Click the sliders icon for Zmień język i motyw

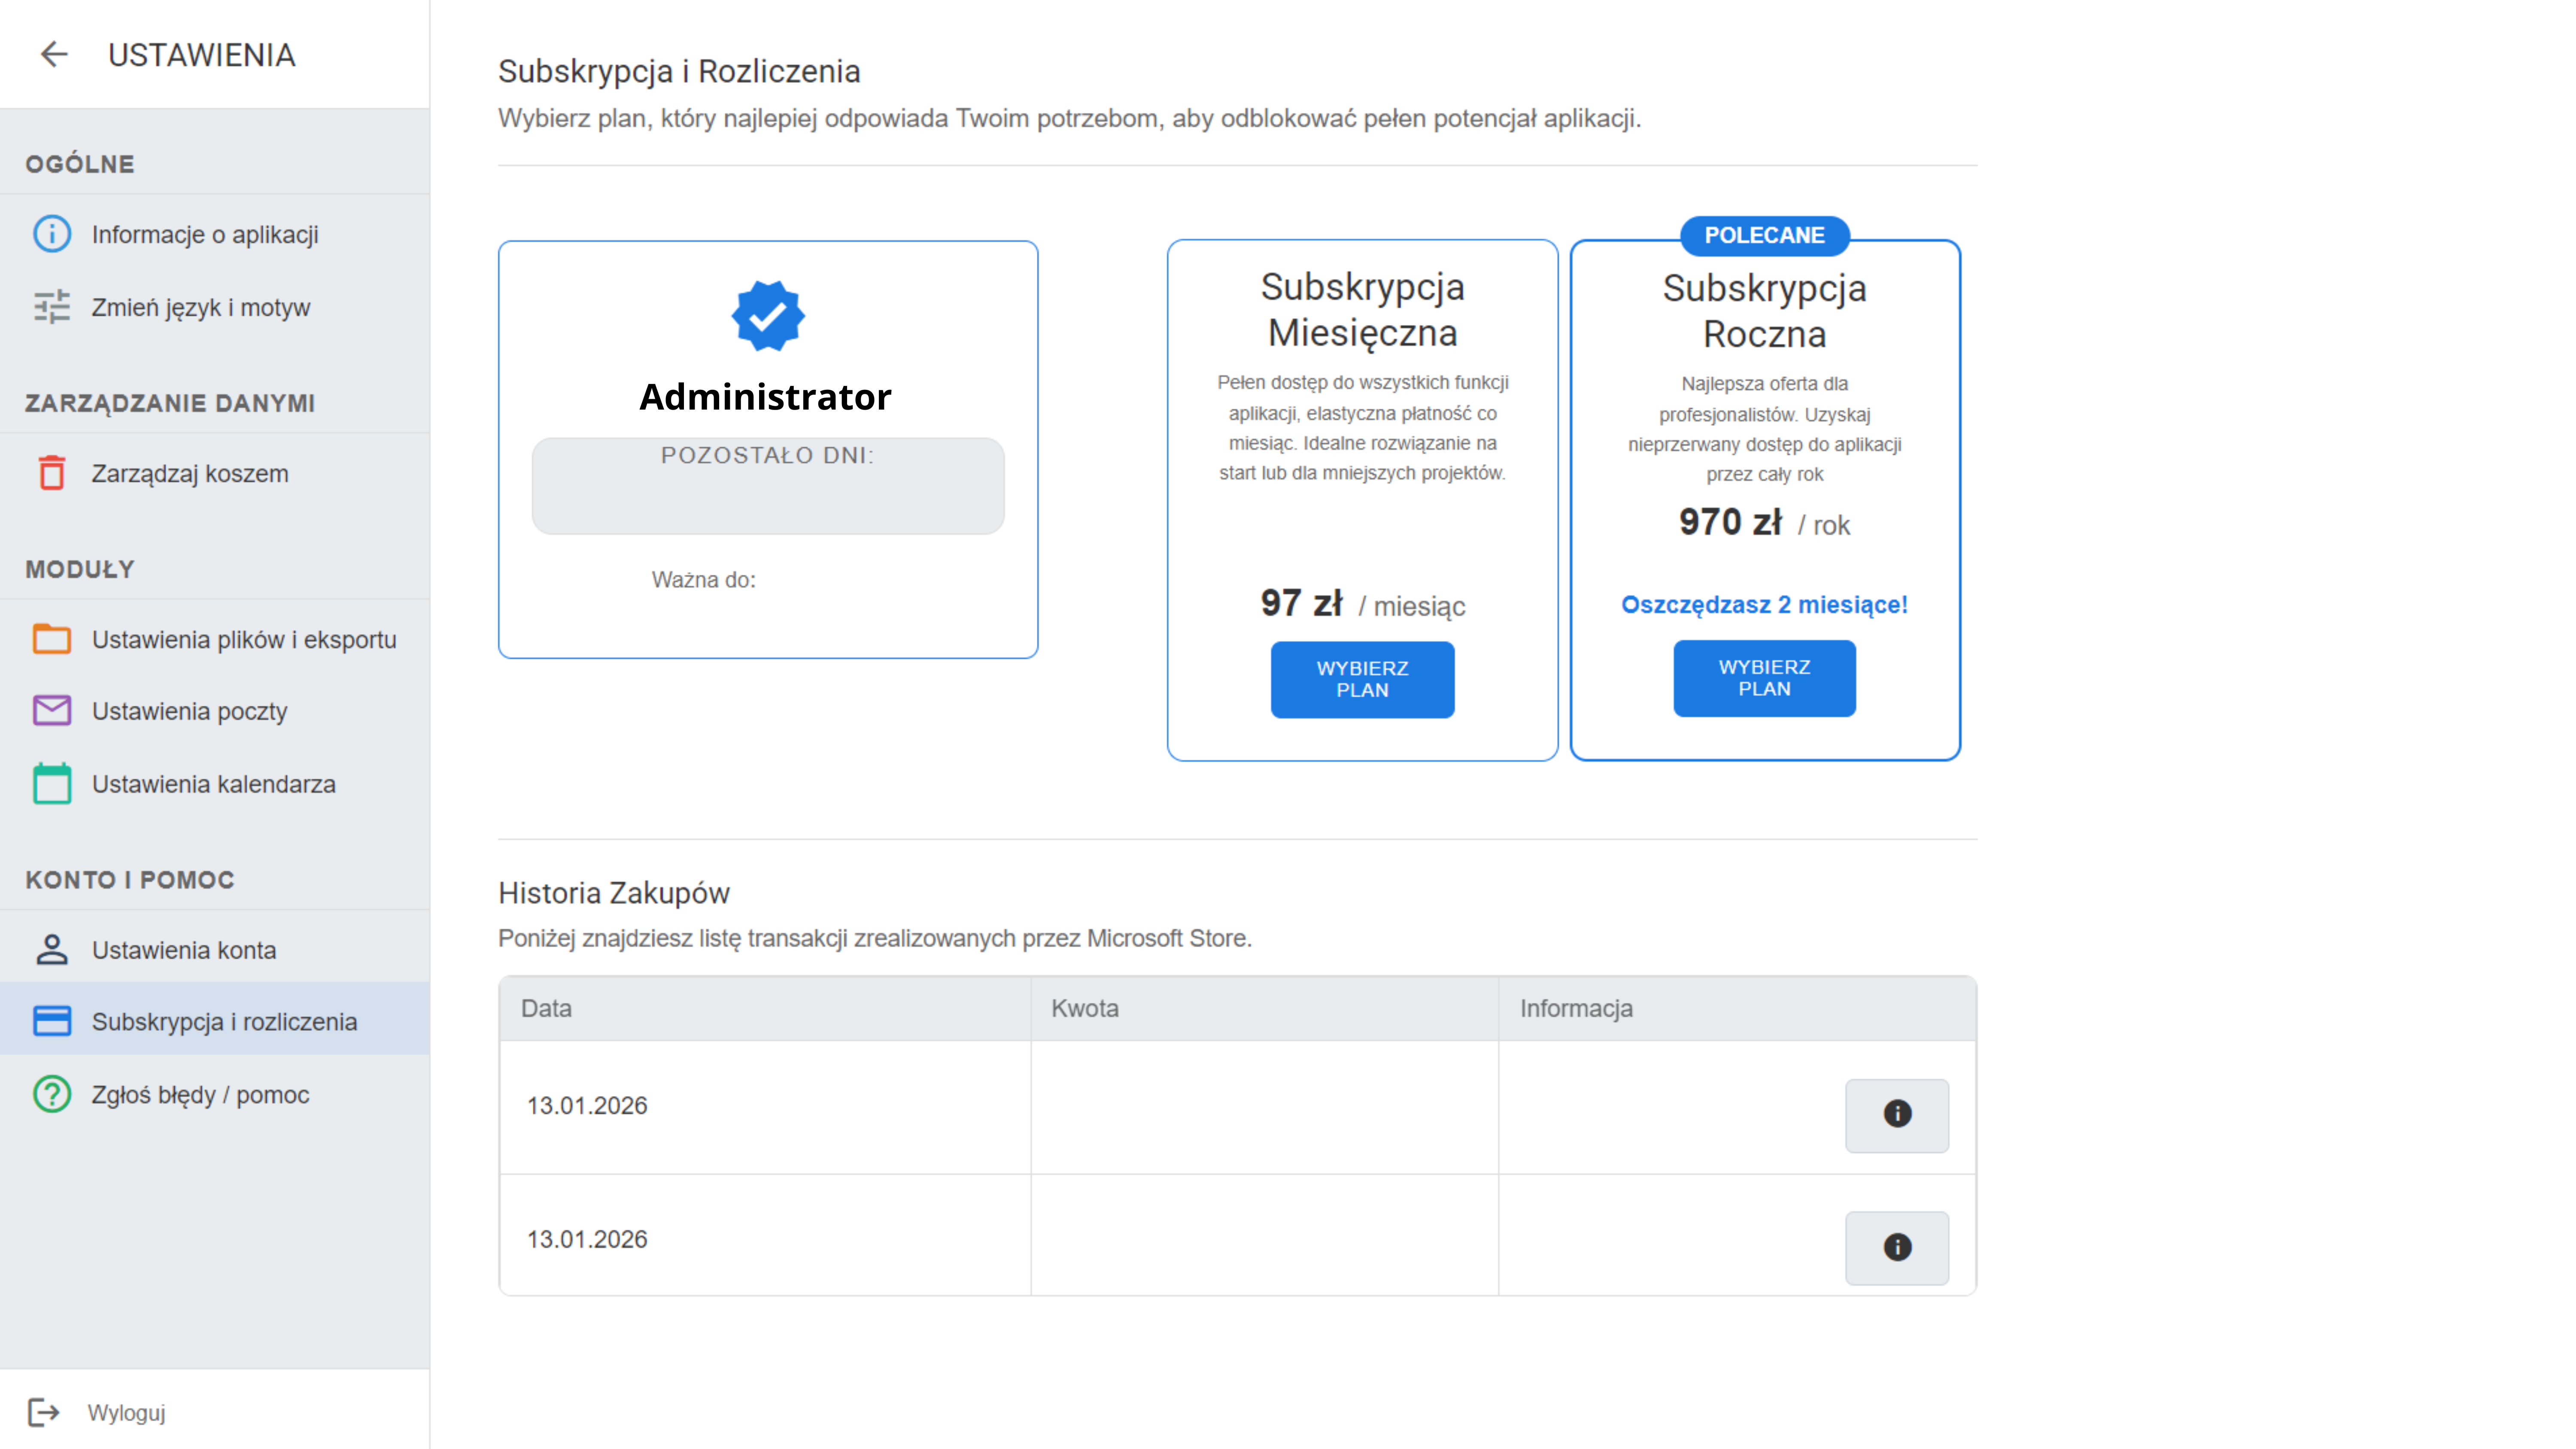(x=52, y=307)
